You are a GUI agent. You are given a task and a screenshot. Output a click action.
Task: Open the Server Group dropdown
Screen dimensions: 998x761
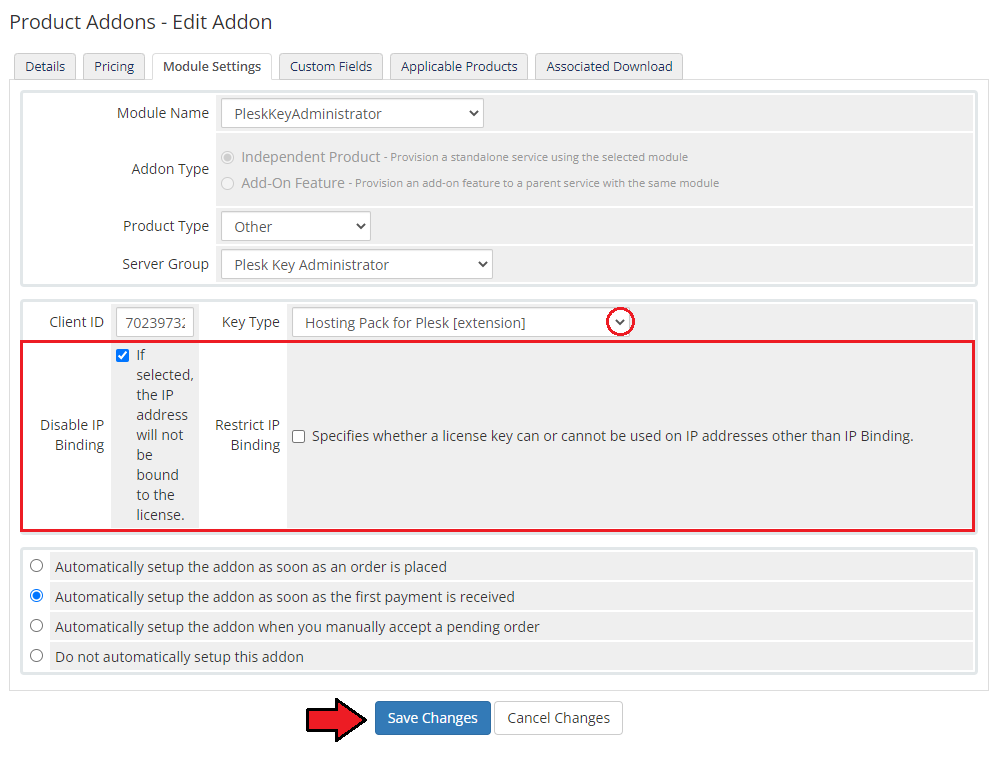tap(357, 264)
